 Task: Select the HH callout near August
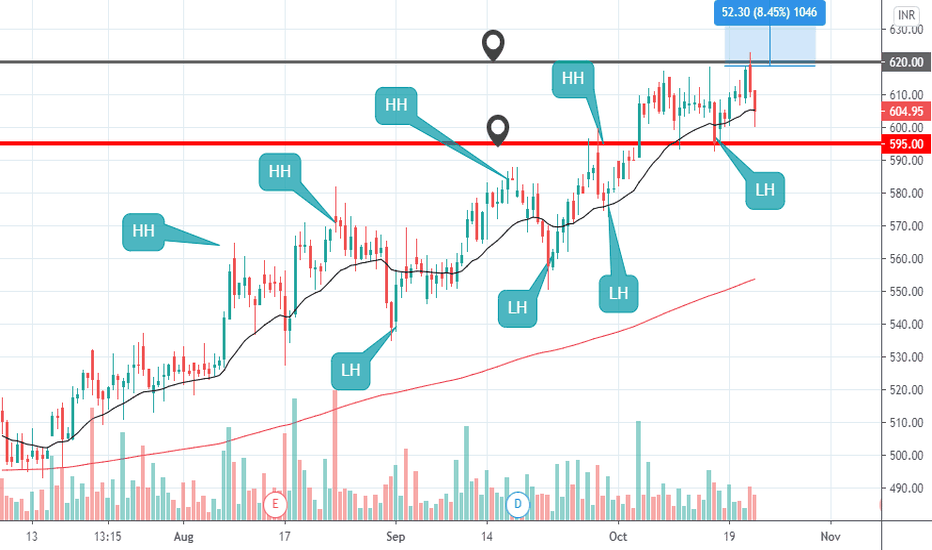[x=143, y=231]
